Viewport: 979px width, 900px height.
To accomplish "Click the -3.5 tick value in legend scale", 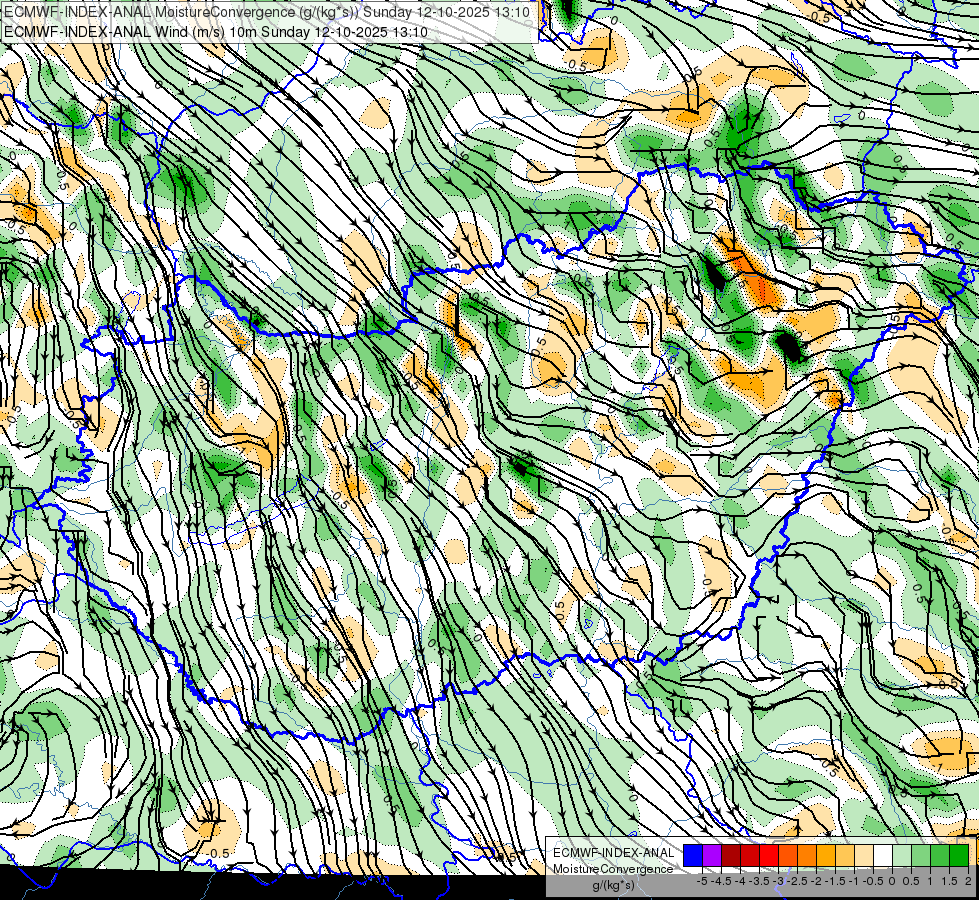I will 759,881.
